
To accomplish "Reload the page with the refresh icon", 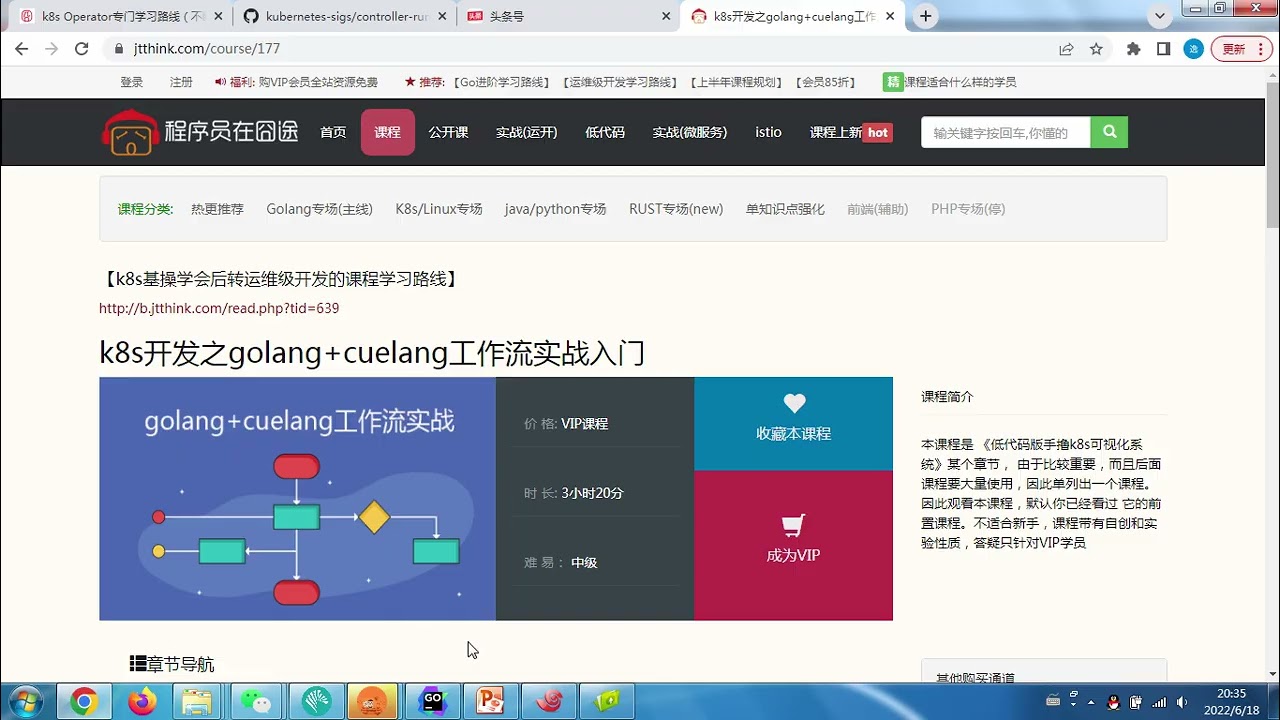I will tap(82, 48).
